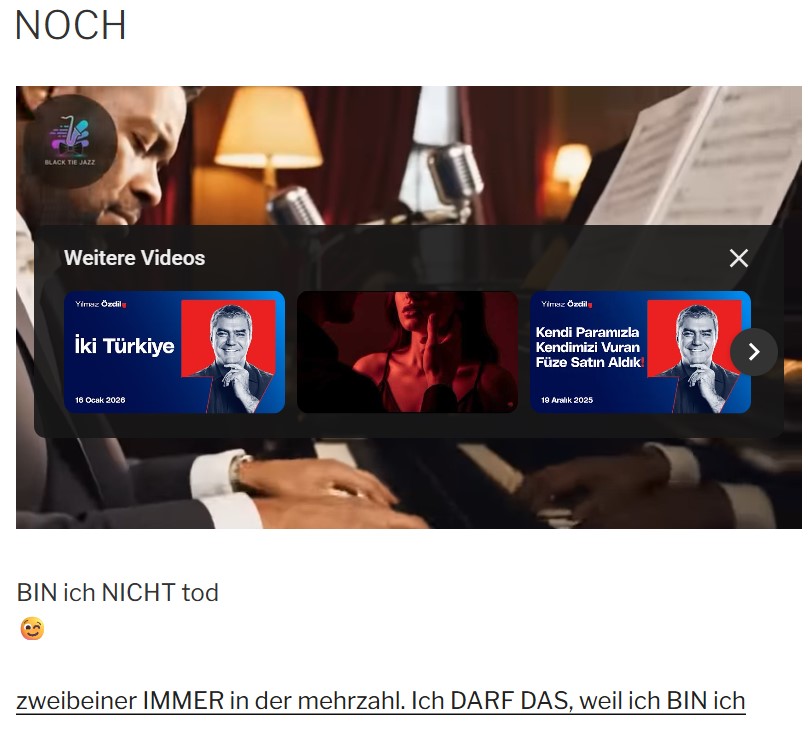Click the NOCH heading text
Viewport: 808px width, 733px height.
pyautogui.click(x=71, y=25)
